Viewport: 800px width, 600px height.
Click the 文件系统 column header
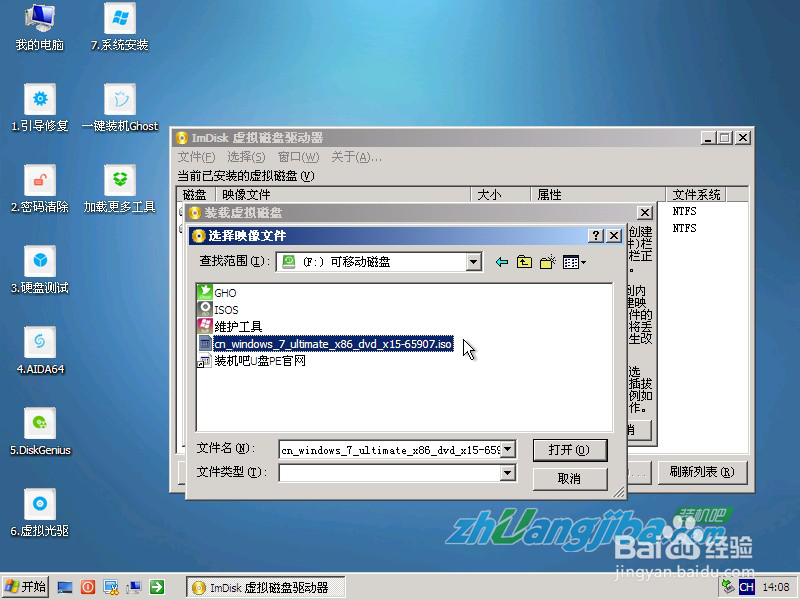(696, 194)
